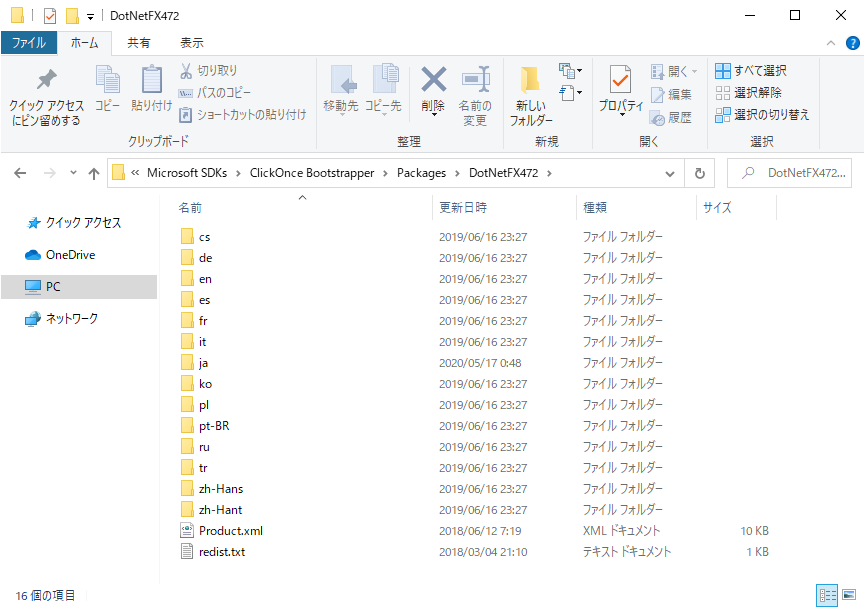Image resolution: width=865 pixels, height=608 pixels.
Task: Open the Help question mark icon
Action: tap(852, 43)
